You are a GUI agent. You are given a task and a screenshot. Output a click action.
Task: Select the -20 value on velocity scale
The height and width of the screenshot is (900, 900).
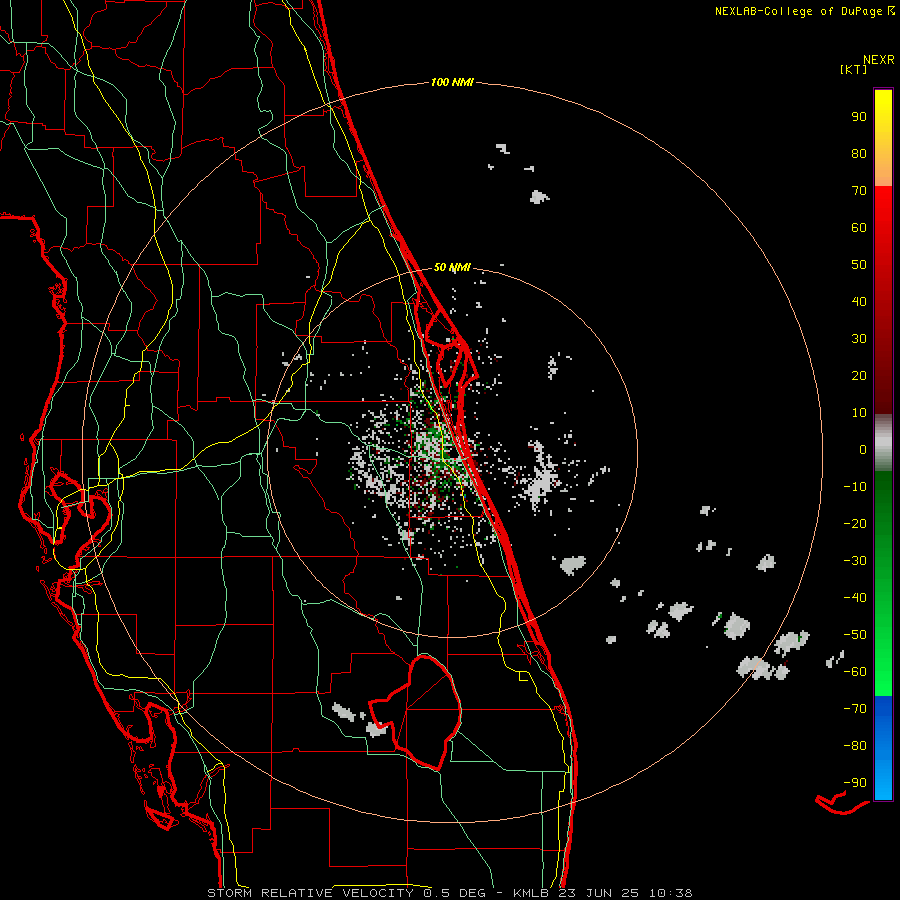pos(855,523)
